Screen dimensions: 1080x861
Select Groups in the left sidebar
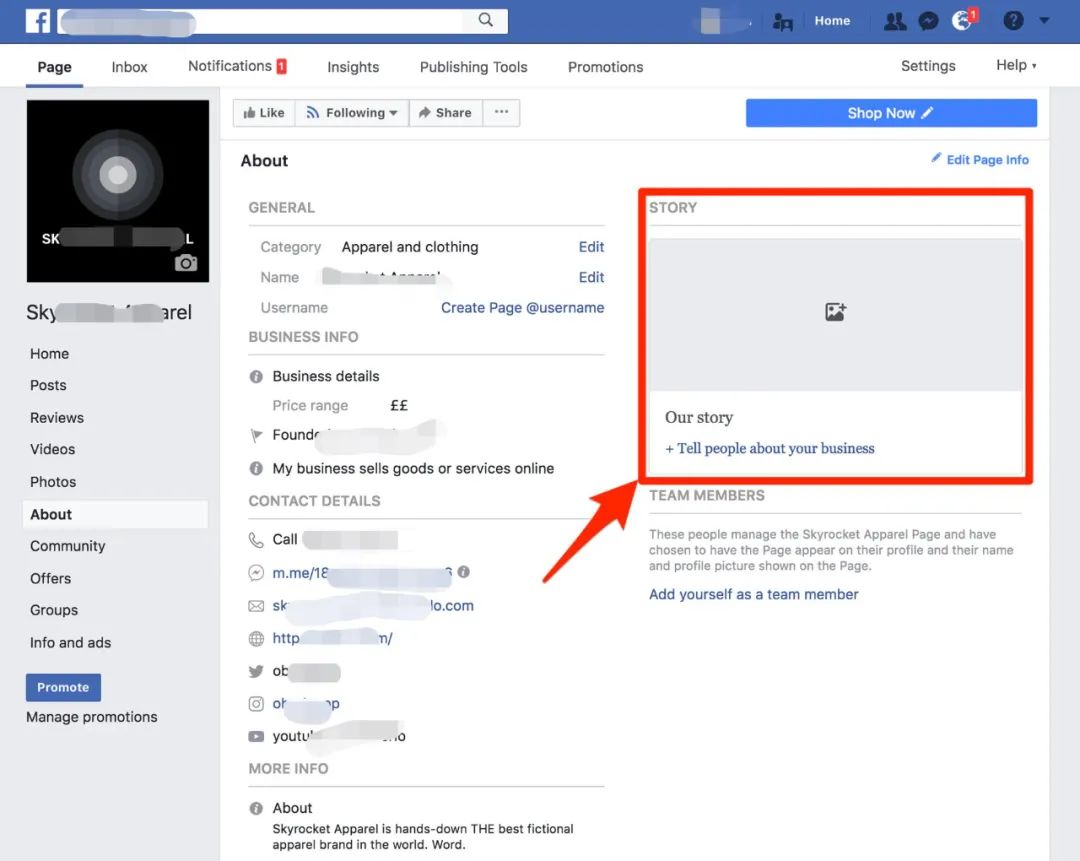point(54,610)
